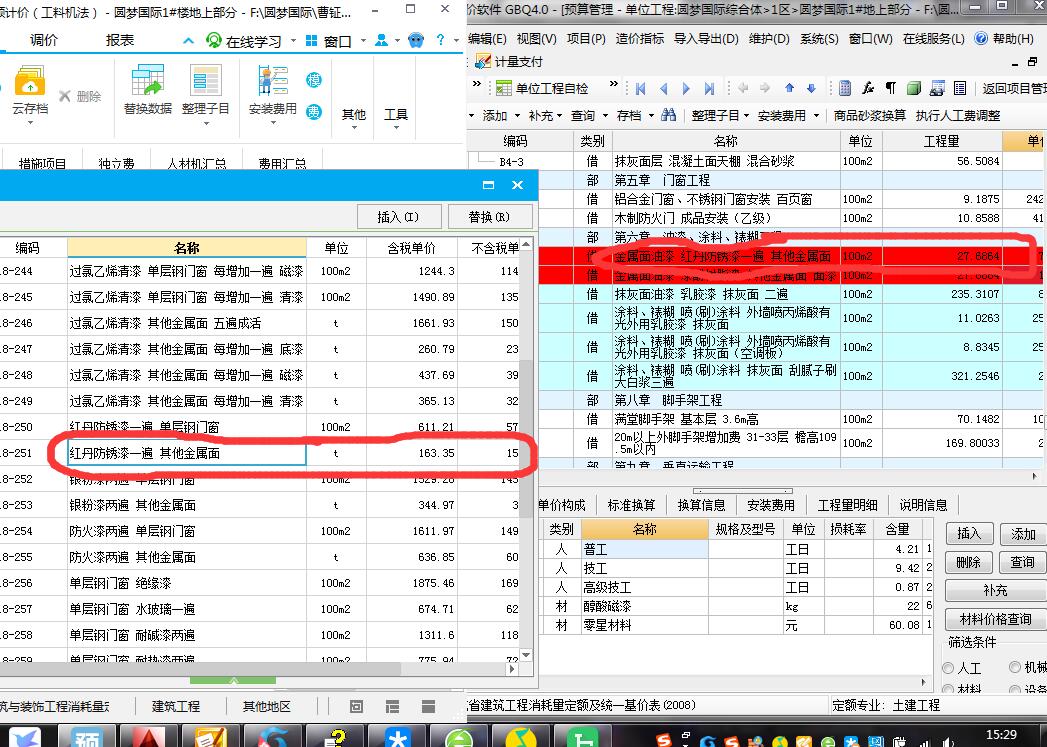The width and height of the screenshot is (1047, 747).
Task: Expand the 存档 toolbar dropdown
Action: click(x=651, y=116)
